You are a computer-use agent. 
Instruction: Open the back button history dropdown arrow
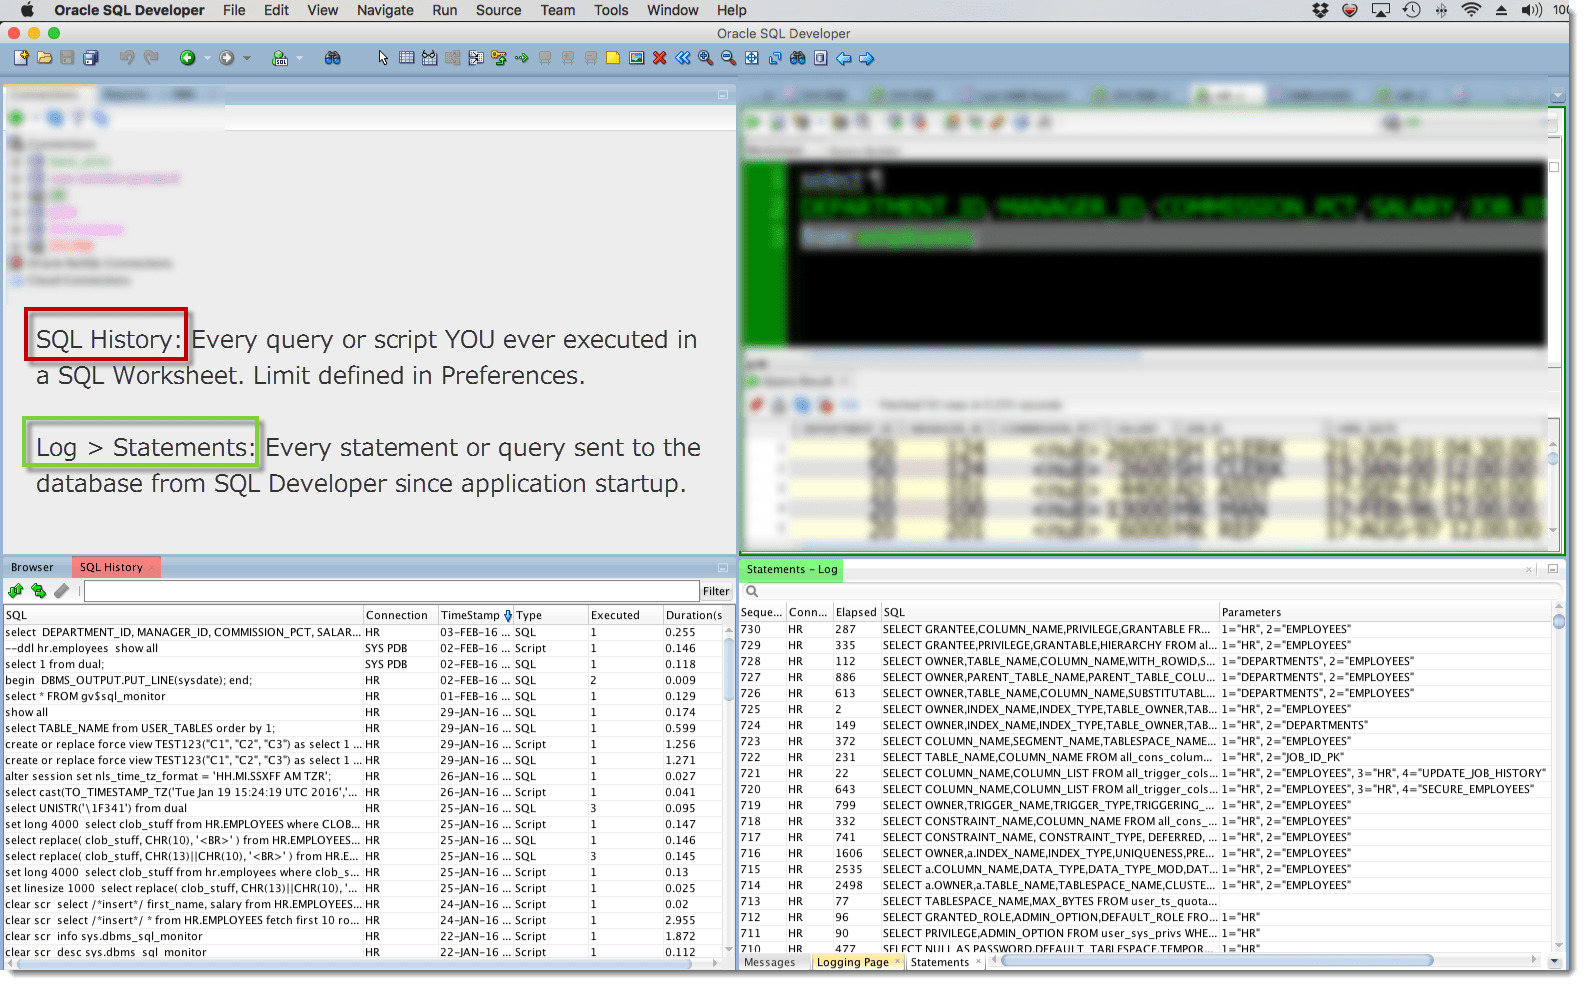(x=207, y=58)
